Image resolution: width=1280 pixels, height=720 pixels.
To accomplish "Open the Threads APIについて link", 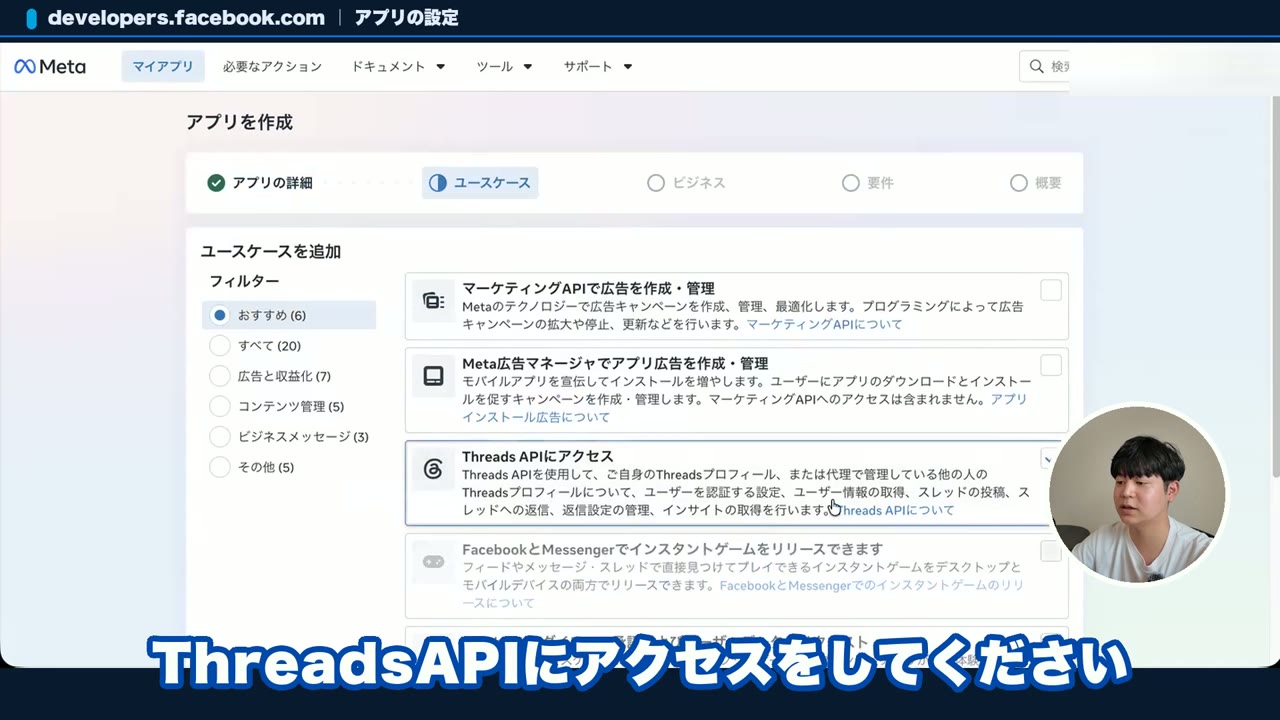I will click(896, 510).
